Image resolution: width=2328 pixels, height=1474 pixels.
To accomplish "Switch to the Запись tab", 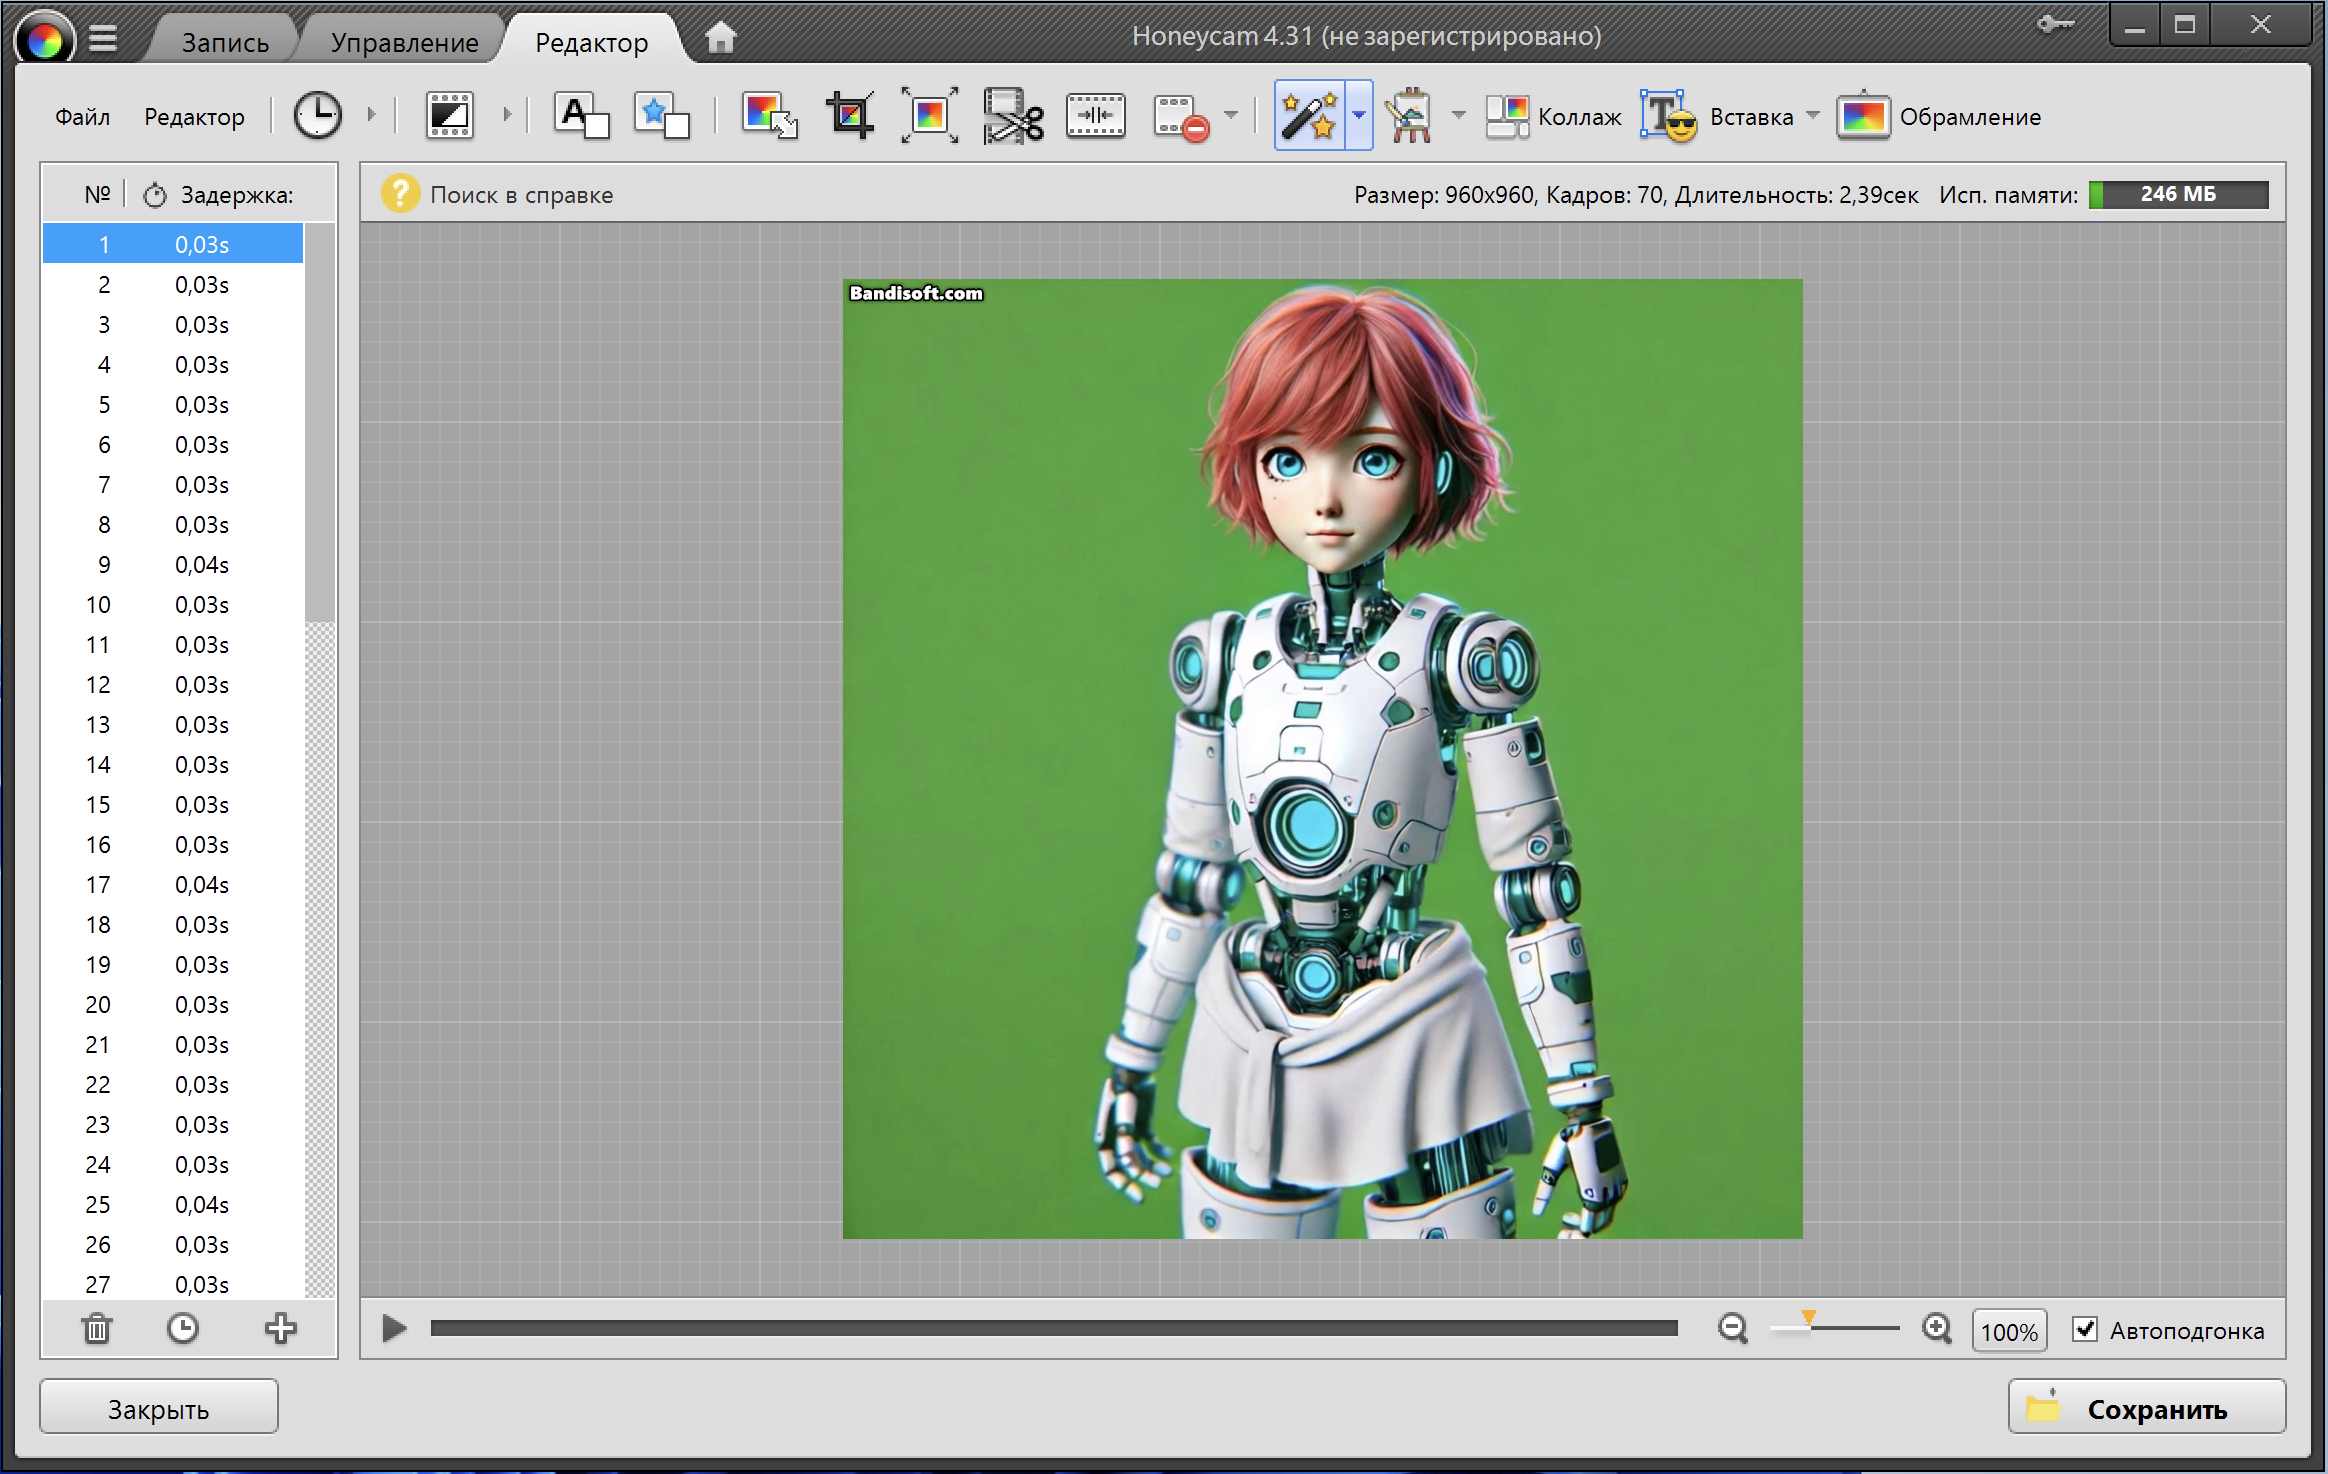I will [225, 42].
